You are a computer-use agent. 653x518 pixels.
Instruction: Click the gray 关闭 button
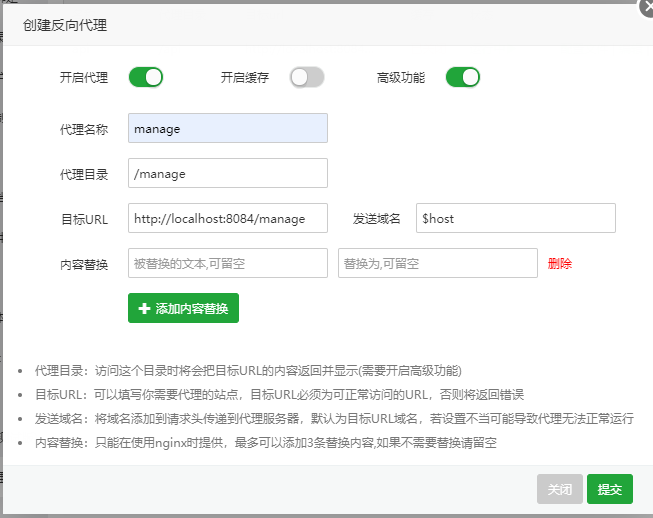click(x=559, y=489)
